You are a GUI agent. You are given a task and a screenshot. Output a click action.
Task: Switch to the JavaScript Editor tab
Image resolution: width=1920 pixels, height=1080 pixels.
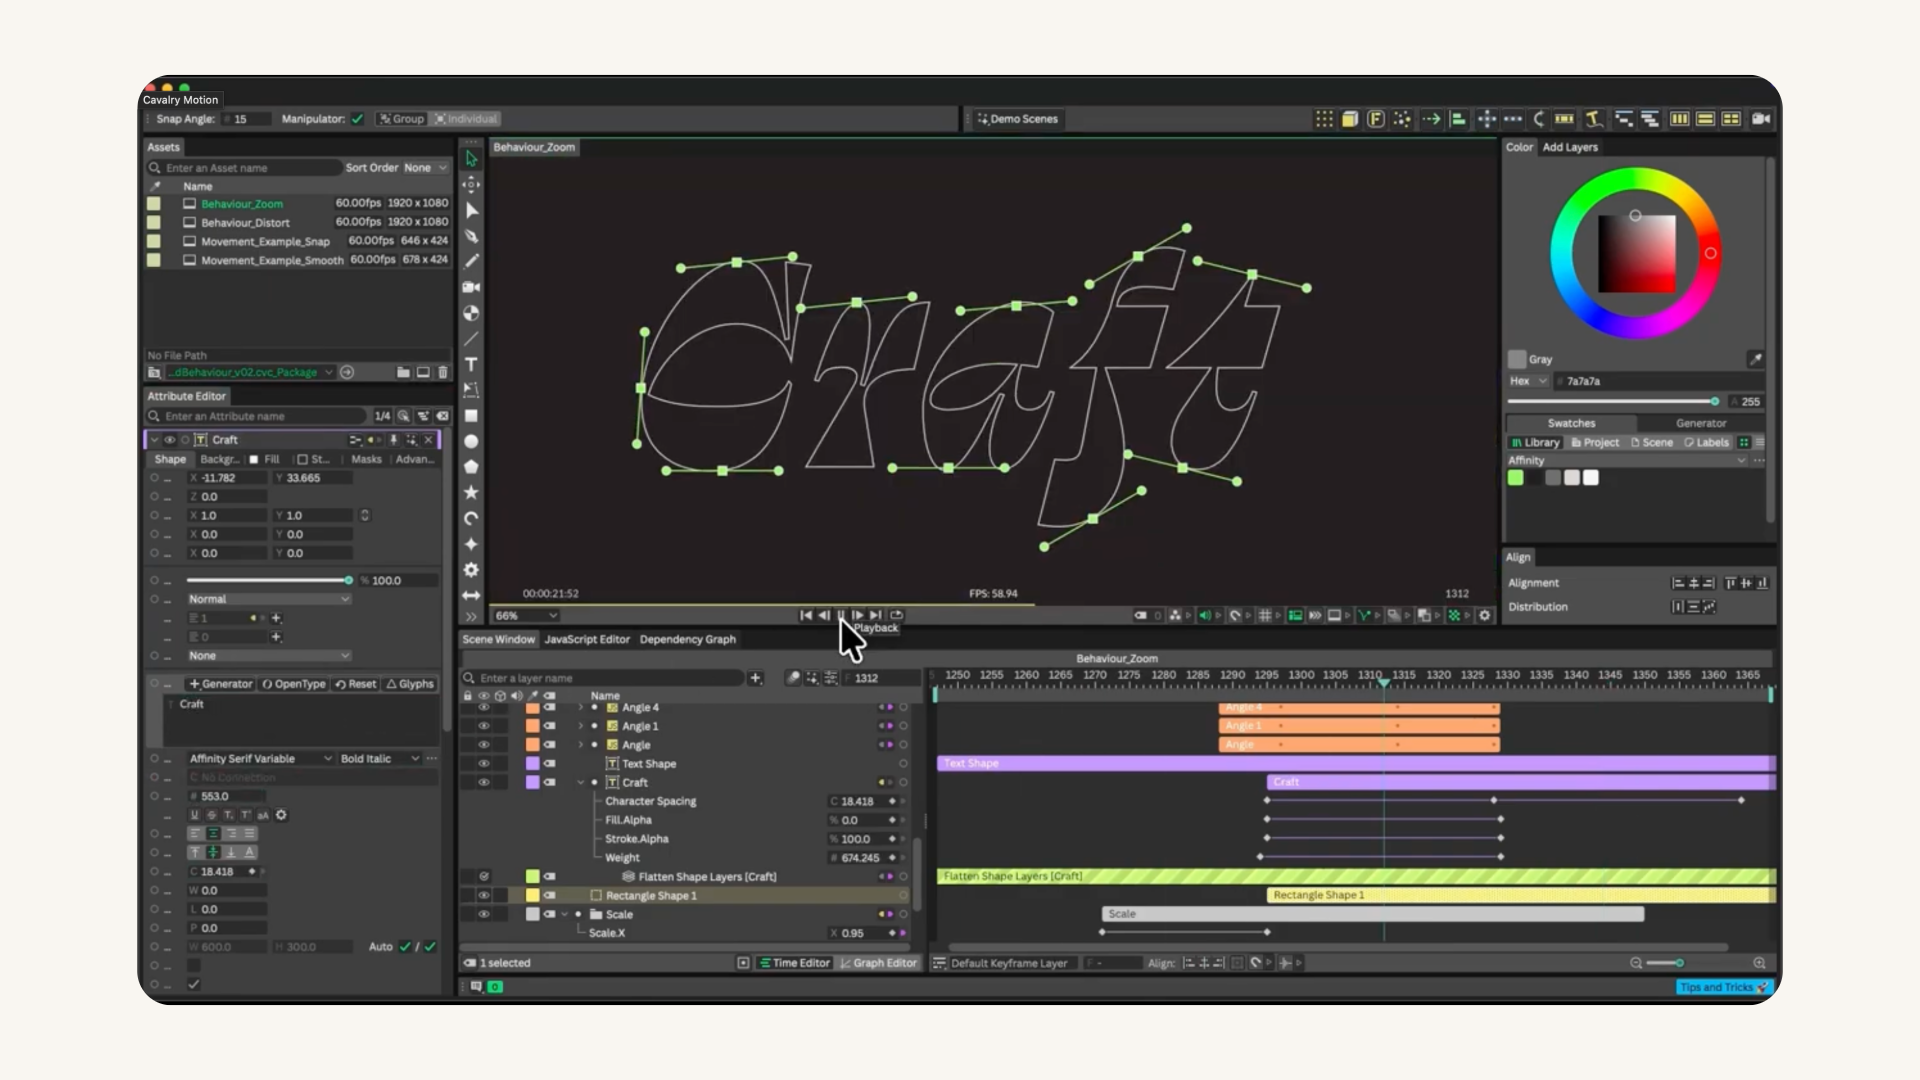pyautogui.click(x=587, y=640)
